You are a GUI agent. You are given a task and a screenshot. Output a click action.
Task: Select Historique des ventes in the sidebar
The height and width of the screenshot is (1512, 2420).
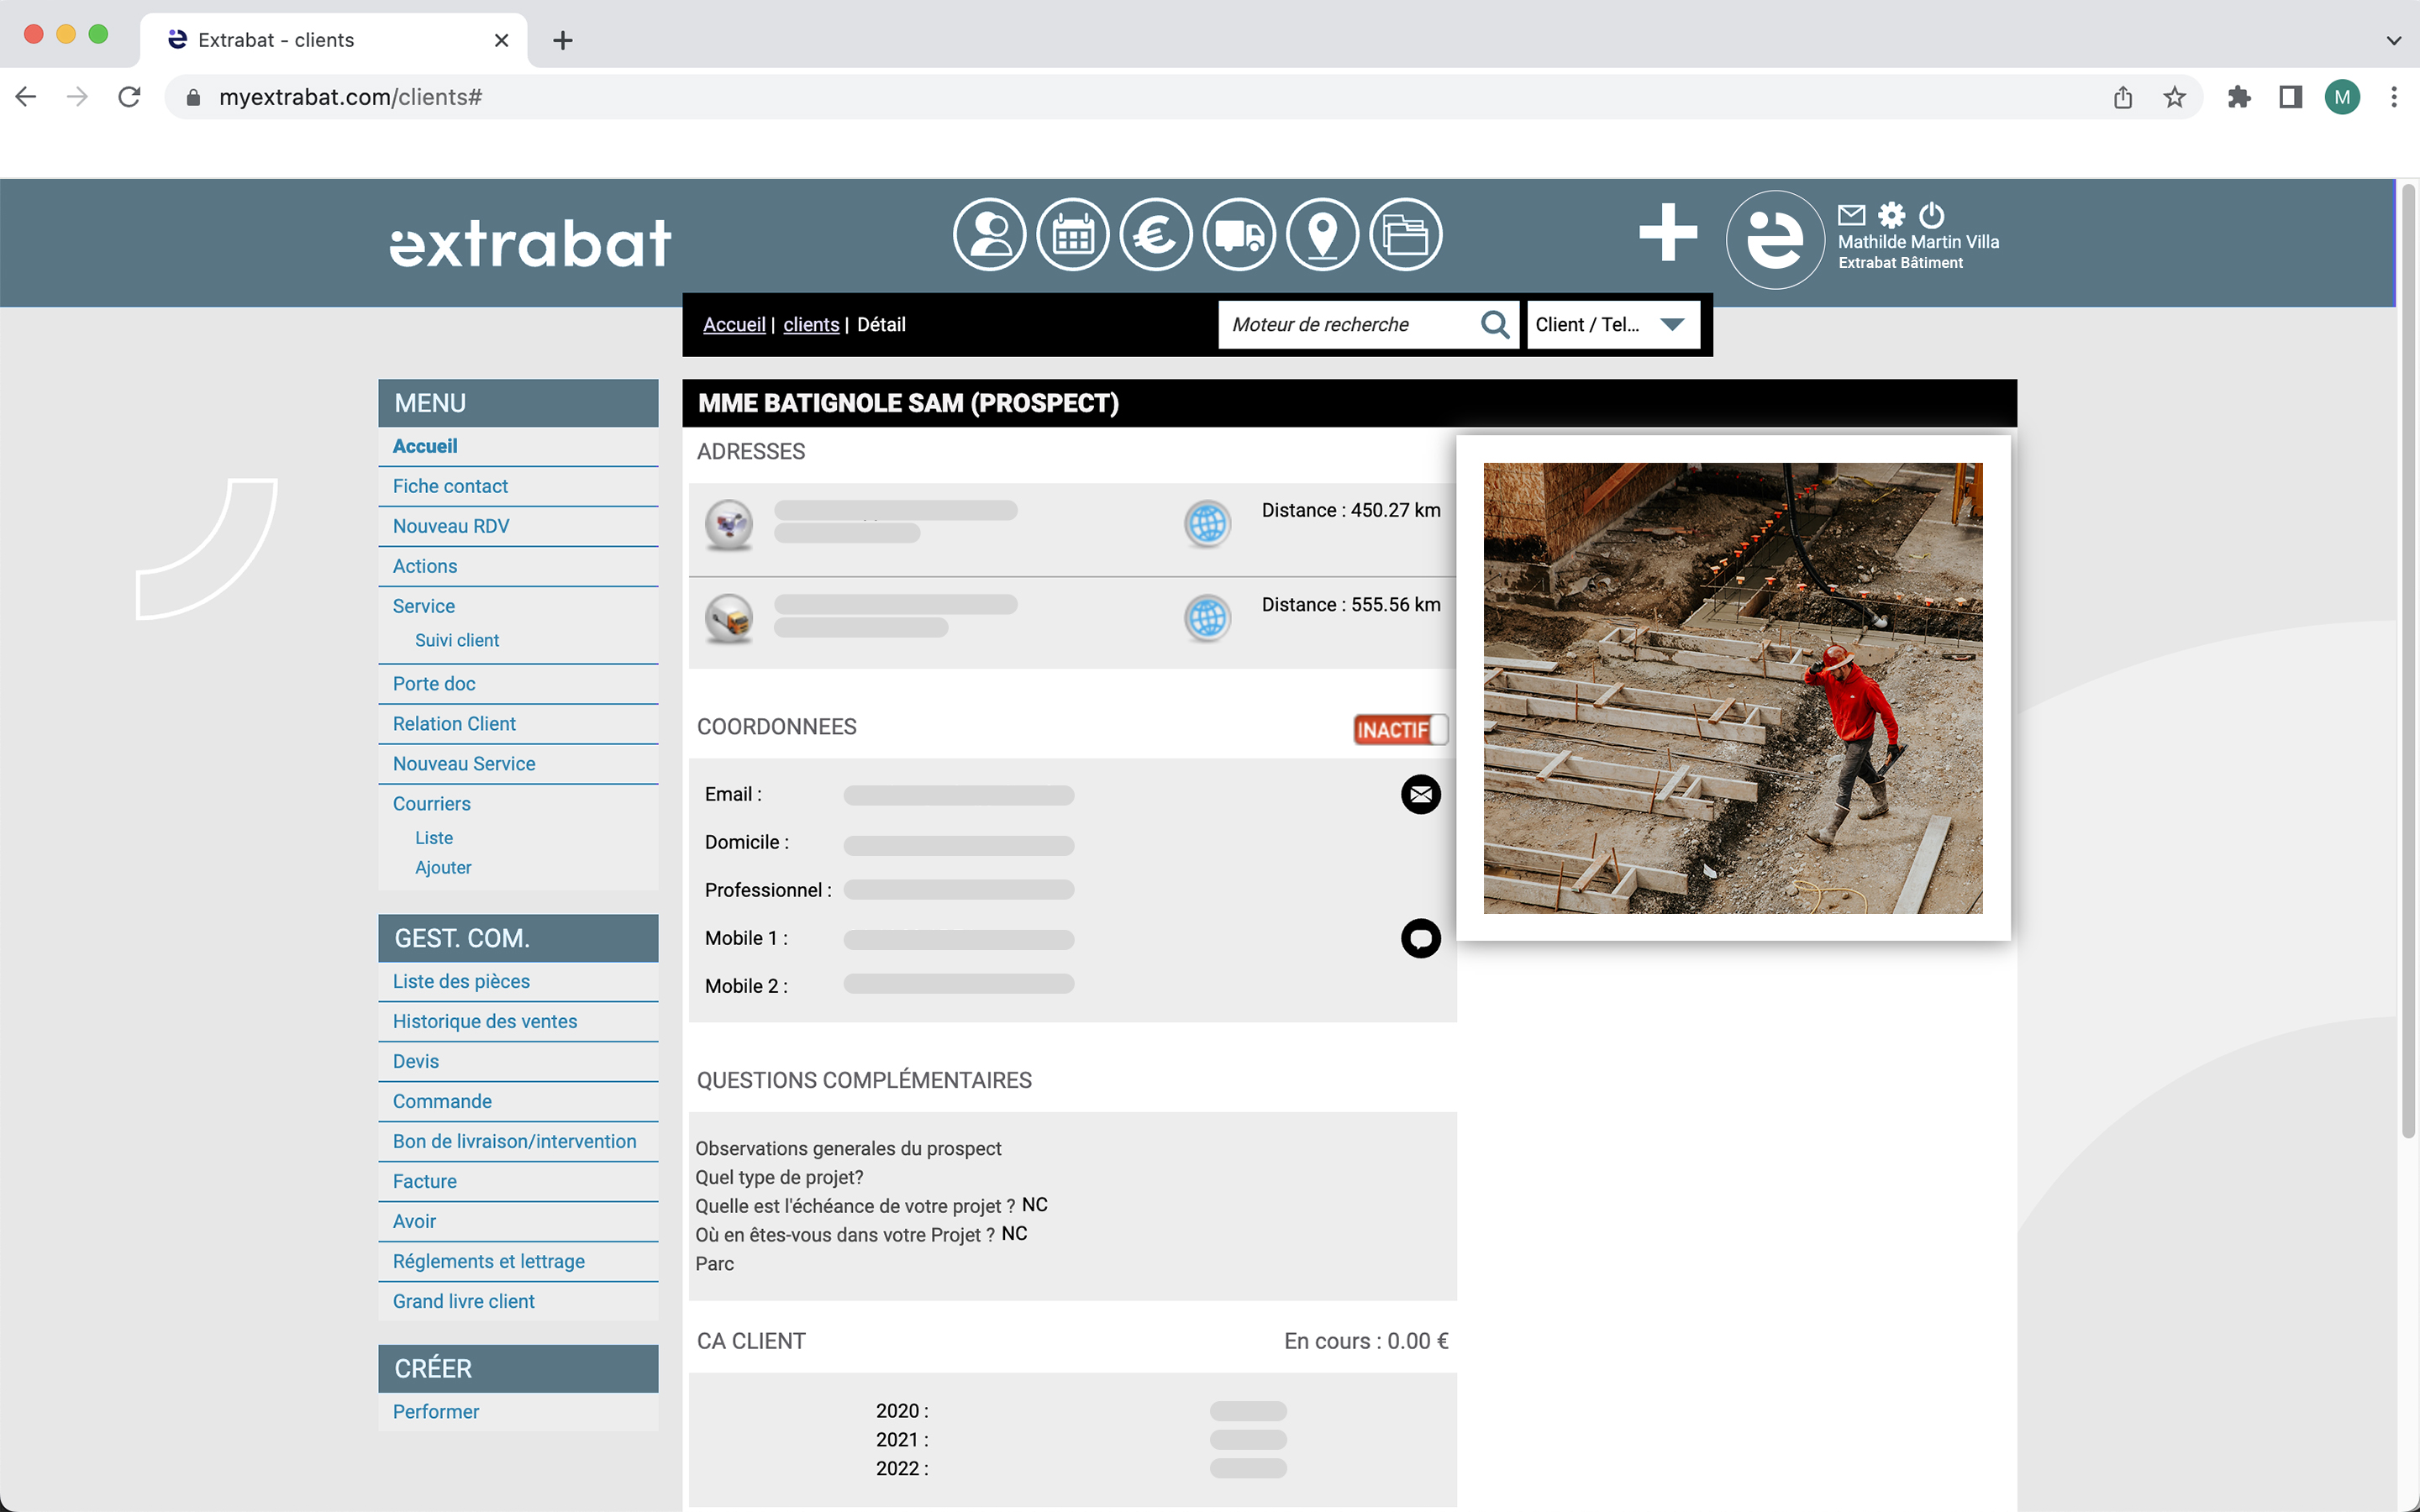pyautogui.click(x=484, y=1021)
